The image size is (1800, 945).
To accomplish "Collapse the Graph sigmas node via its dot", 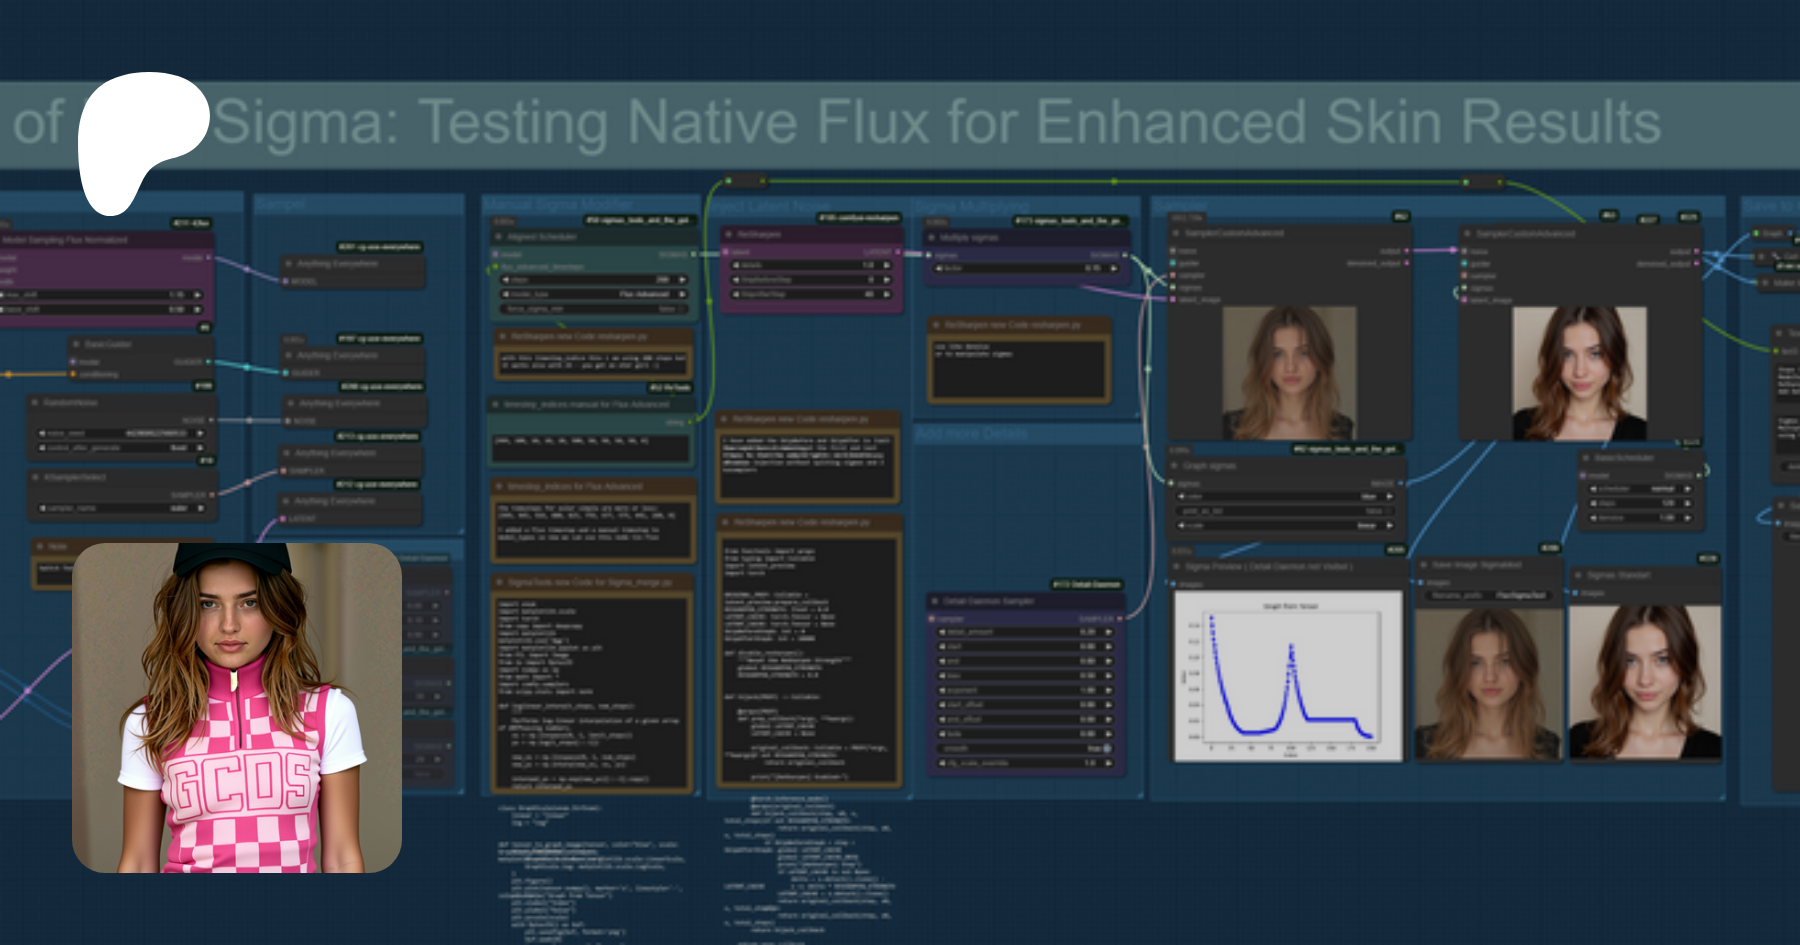I will (x=1174, y=466).
